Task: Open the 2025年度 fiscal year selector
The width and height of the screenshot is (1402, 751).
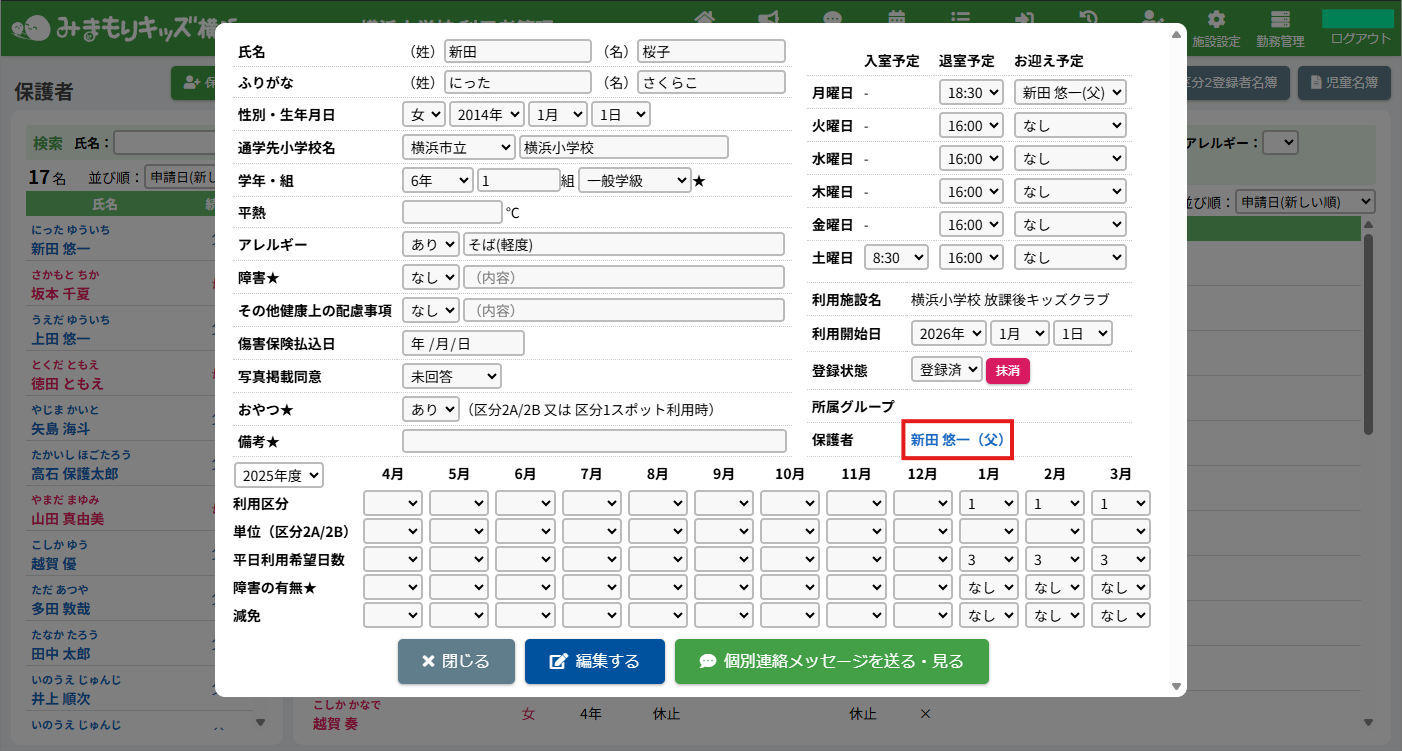Action: click(279, 474)
